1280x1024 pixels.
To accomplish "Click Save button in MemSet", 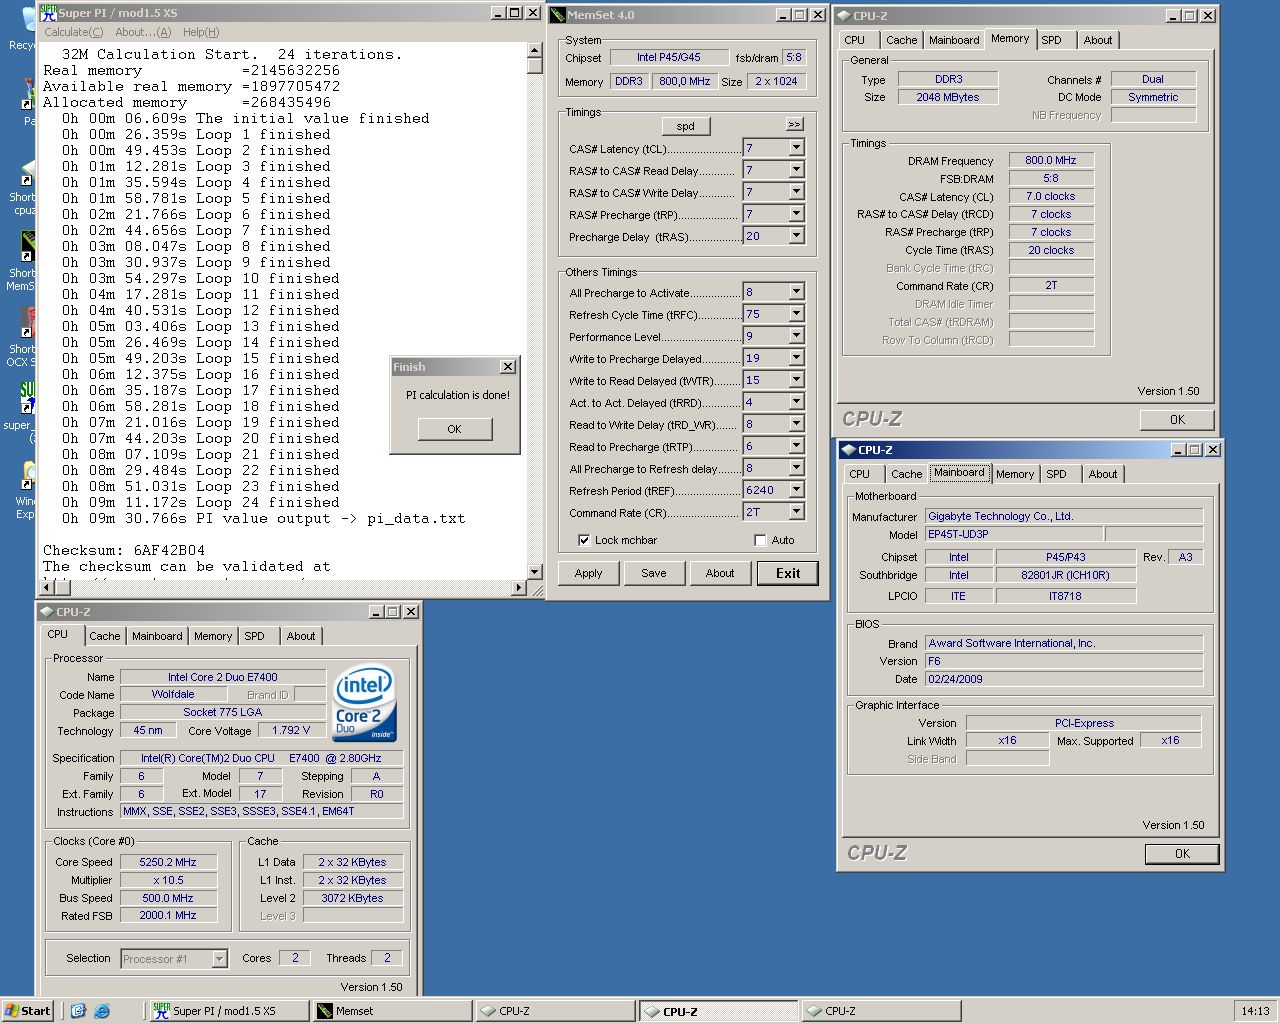I will [654, 573].
